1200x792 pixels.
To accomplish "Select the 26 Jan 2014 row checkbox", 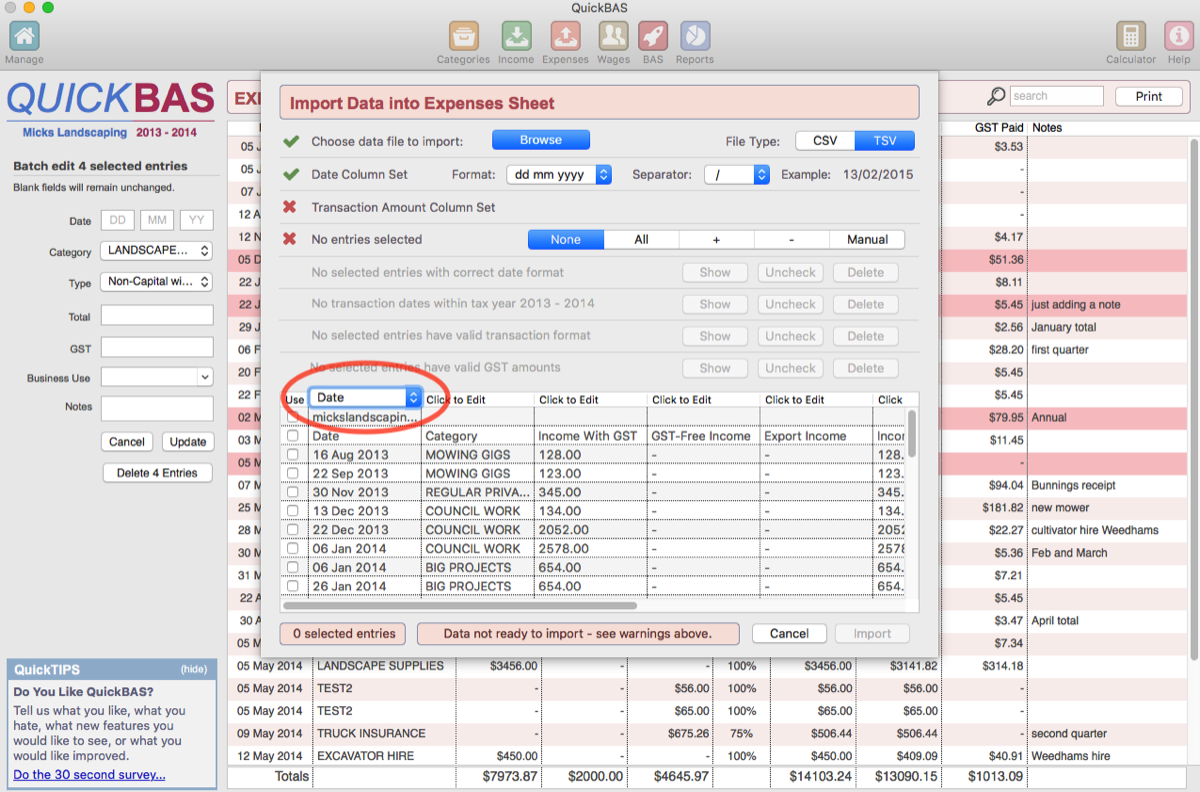I will click(293, 586).
